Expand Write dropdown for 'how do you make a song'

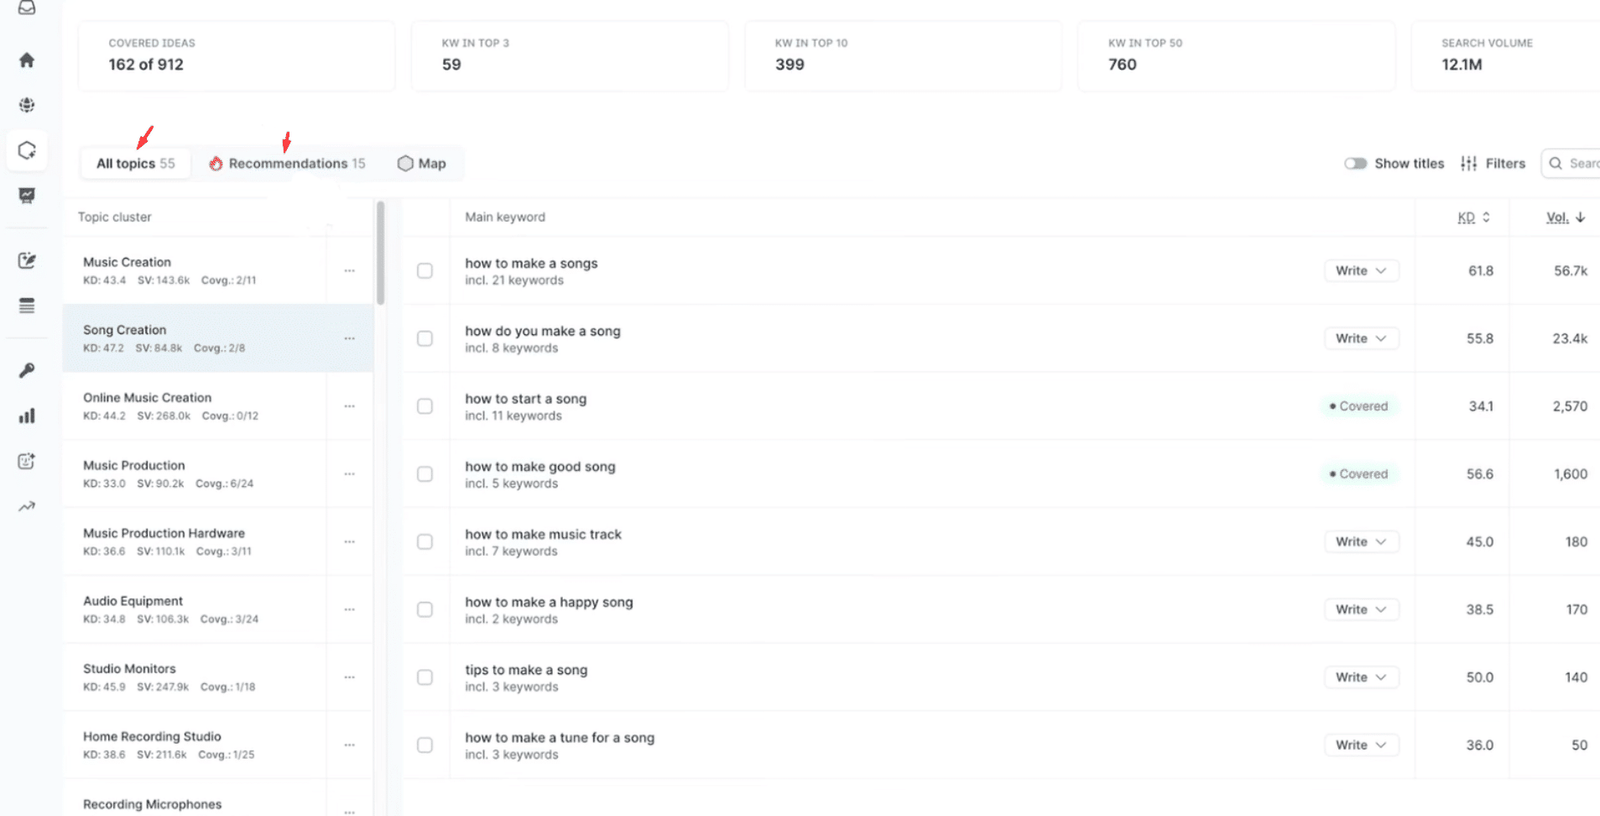tap(1361, 339)
